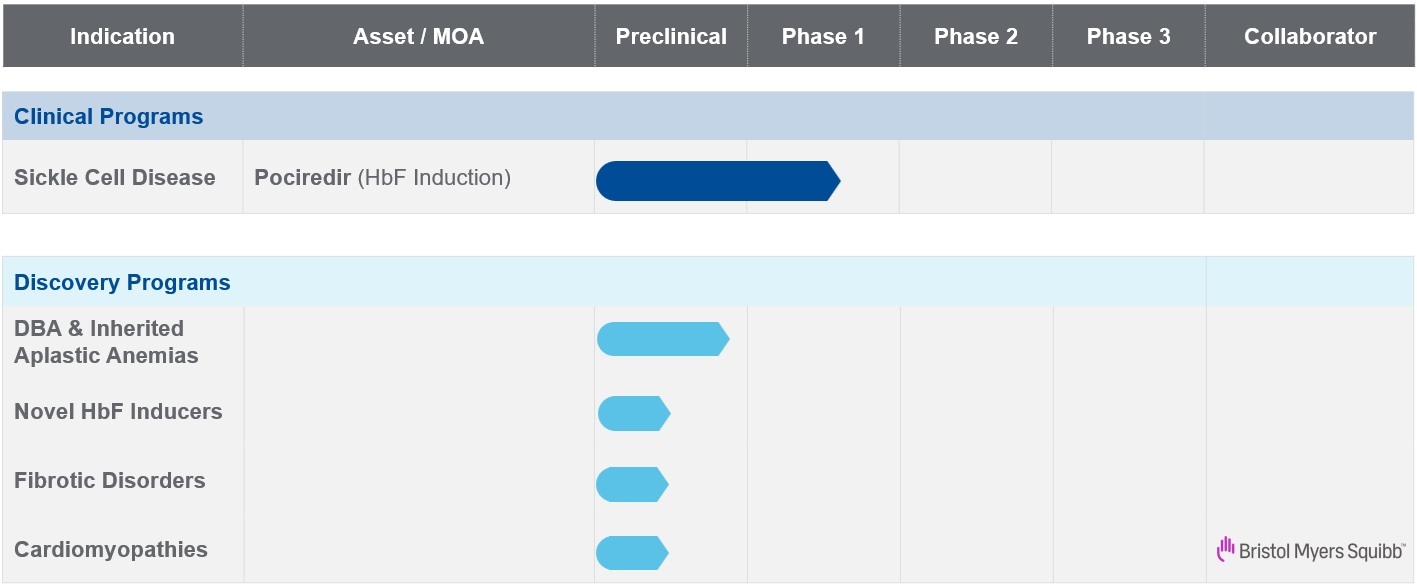Click the Cardiomyopathies light blue progress bar

point(631,553)
